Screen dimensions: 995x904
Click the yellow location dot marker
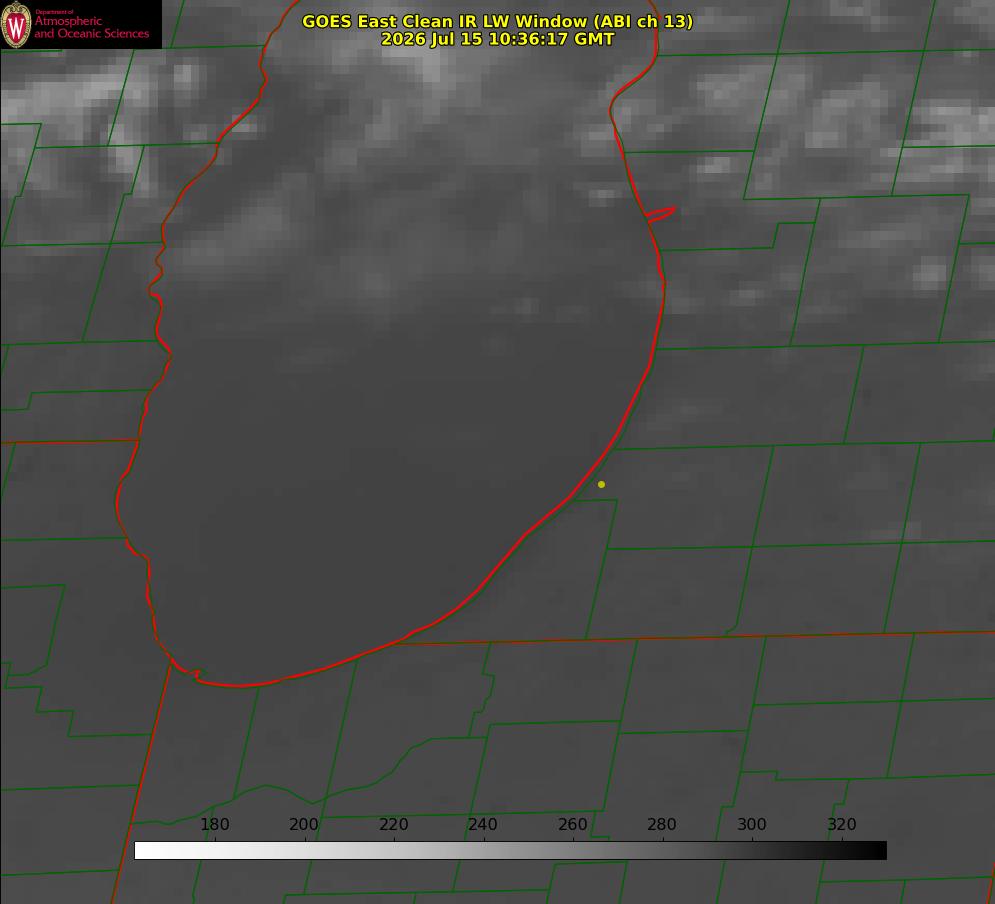(x=601, y=484)
